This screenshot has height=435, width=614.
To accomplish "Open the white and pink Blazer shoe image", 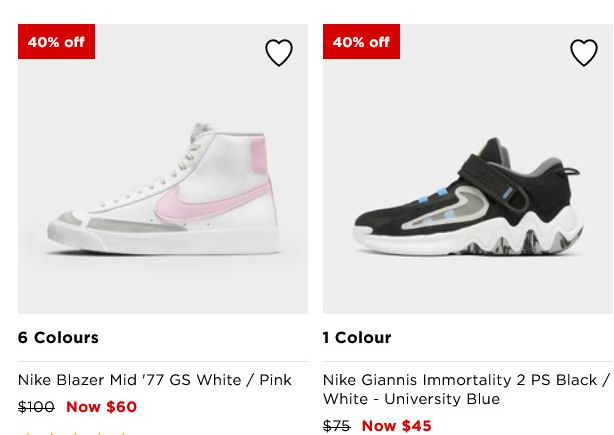I will coord(163,169).
